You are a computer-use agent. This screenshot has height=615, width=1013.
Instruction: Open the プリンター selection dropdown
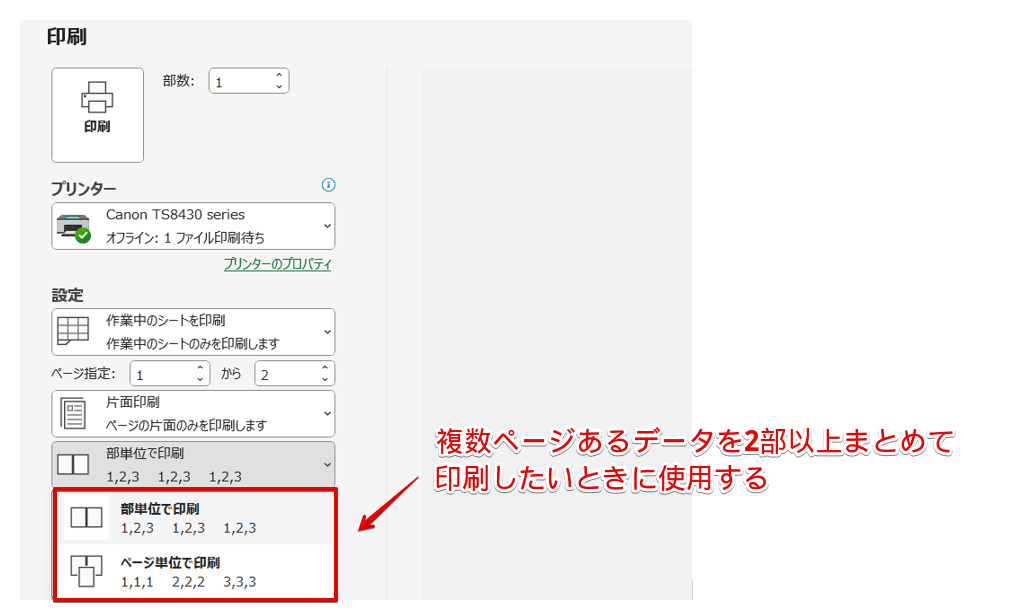click(x=325, y=225)
